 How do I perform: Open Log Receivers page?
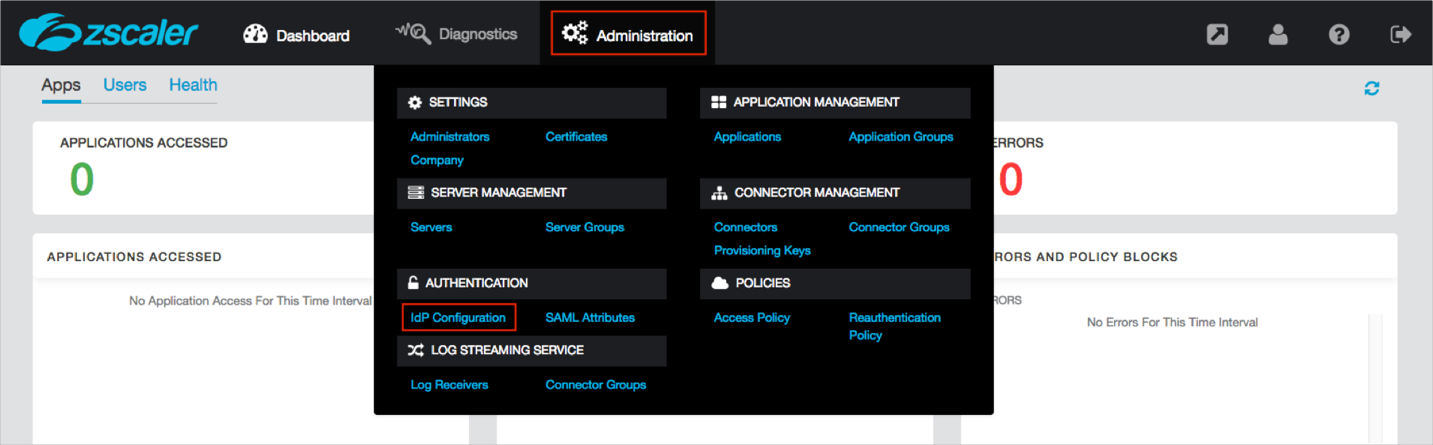449,384
